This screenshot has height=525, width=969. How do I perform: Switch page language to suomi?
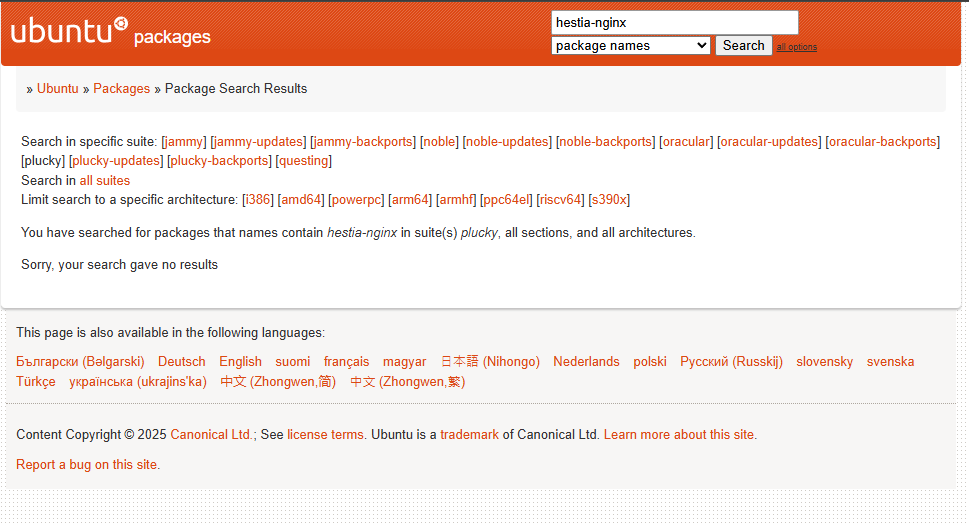[293, 361]
